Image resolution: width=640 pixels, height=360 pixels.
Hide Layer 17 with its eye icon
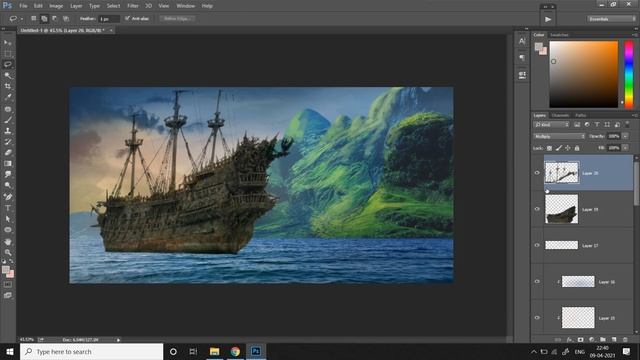click(537, 245)
